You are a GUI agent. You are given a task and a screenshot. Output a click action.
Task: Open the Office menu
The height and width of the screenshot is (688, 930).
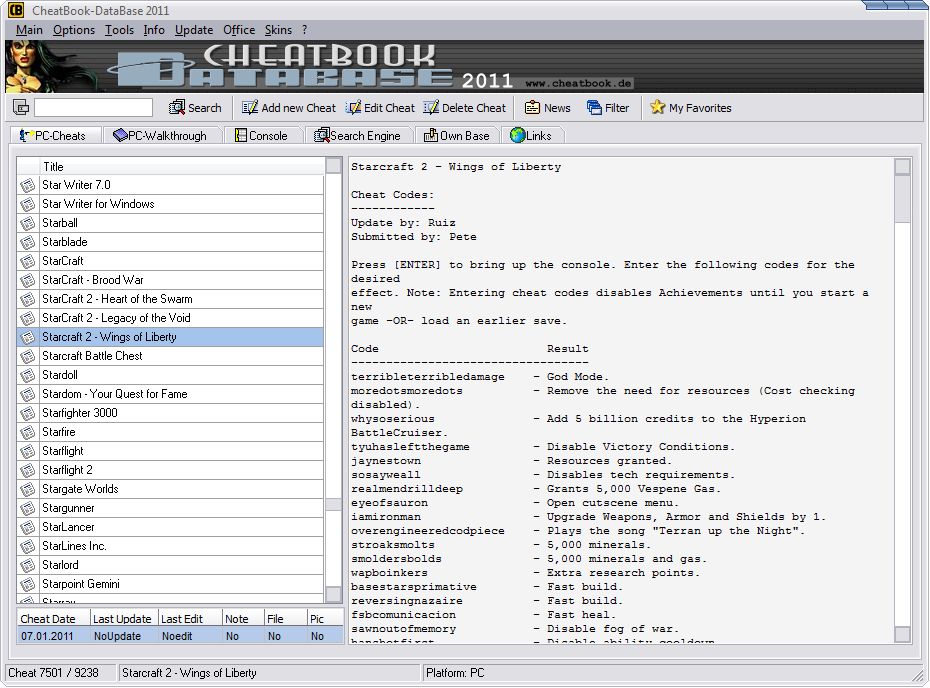pyautogui.click(x=238, y=30)
